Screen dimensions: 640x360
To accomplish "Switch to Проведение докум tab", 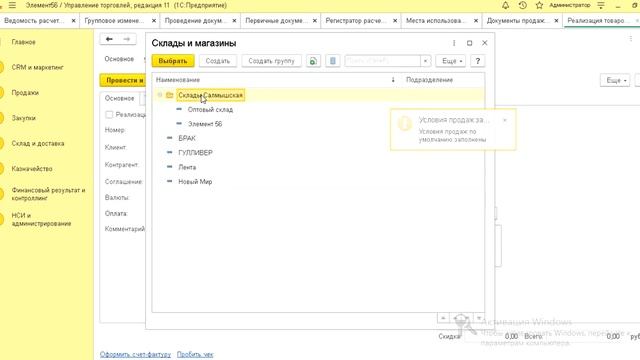I will [x=196, y=20].
